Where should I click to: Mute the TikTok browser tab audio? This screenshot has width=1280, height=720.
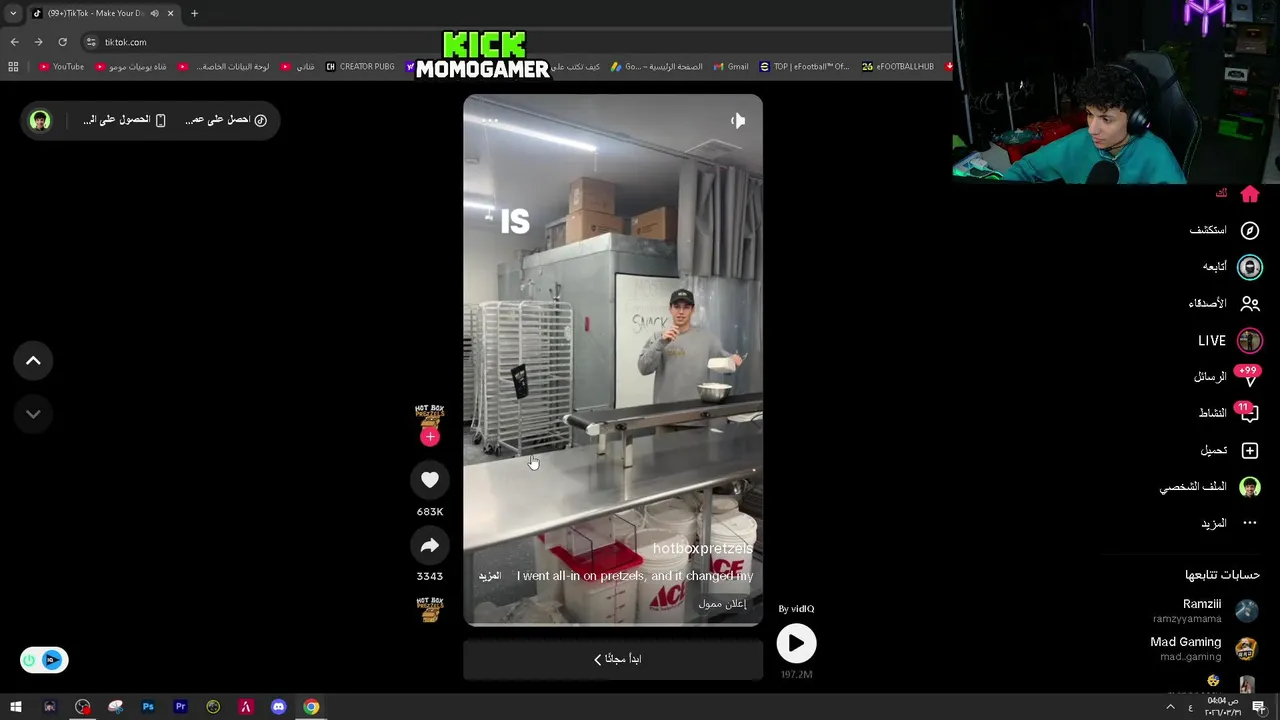coord(154,13)
